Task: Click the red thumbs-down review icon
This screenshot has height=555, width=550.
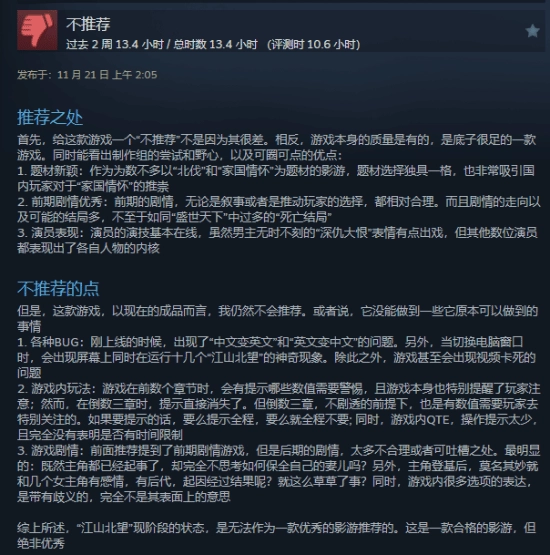Action: tap(37, 30)
